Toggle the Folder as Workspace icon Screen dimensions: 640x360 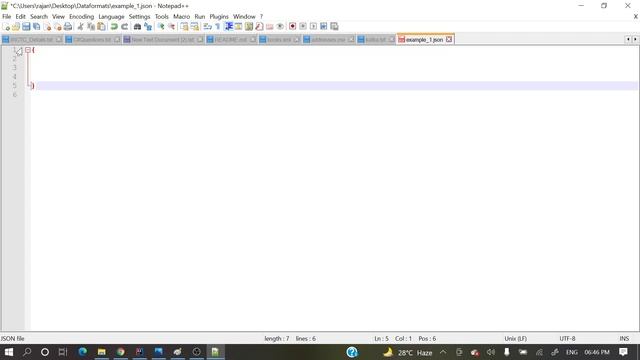point(269,27)
